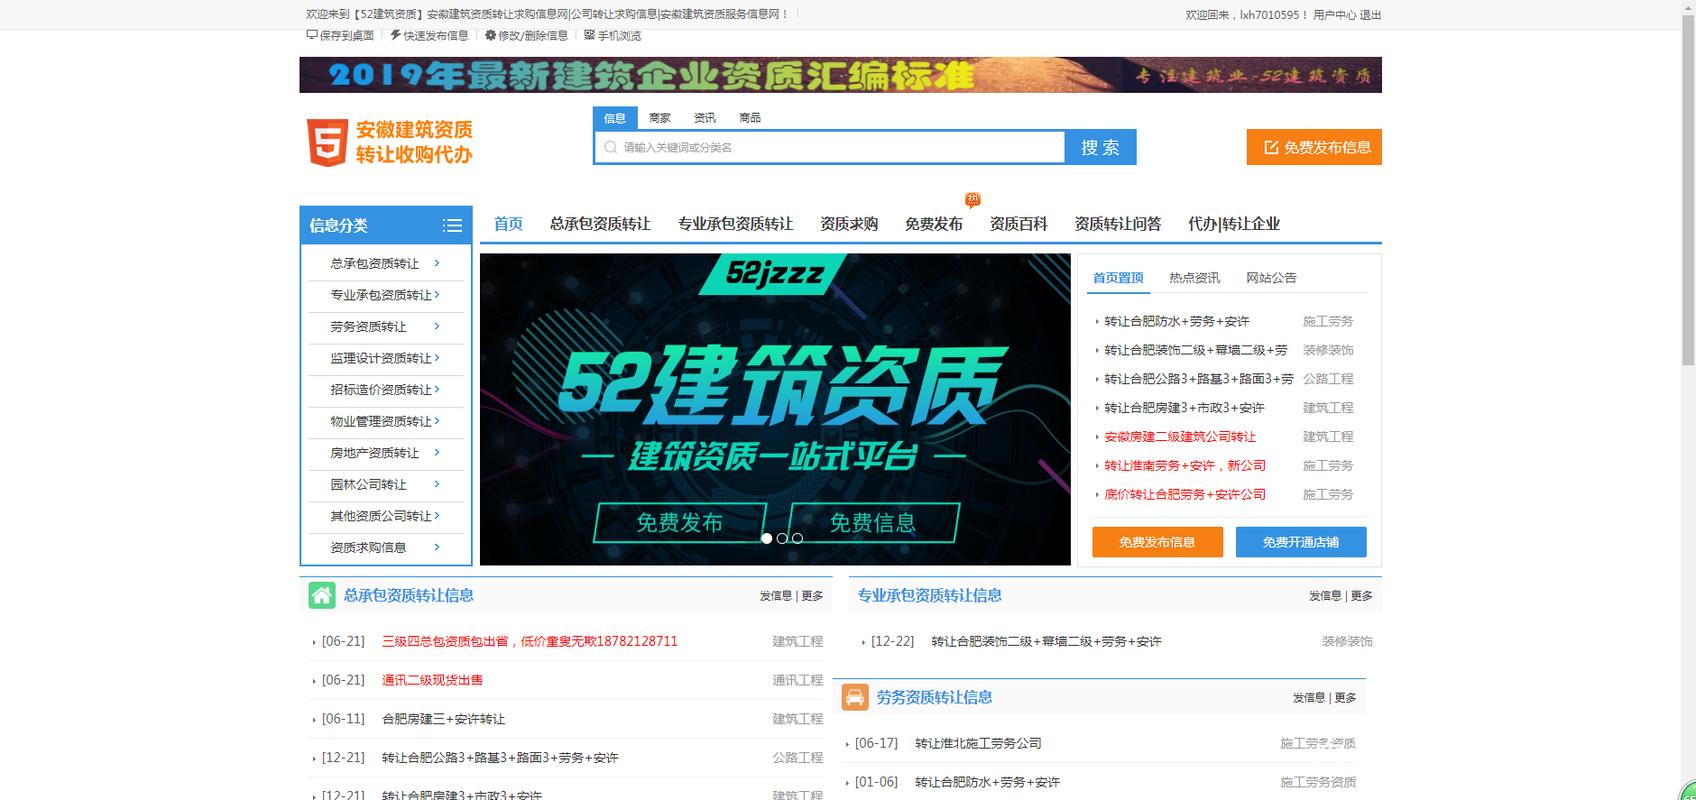Expand 监理设计资质转让 sidebar category
This screenshot has width=1696, height=800.
coord(386,358)
